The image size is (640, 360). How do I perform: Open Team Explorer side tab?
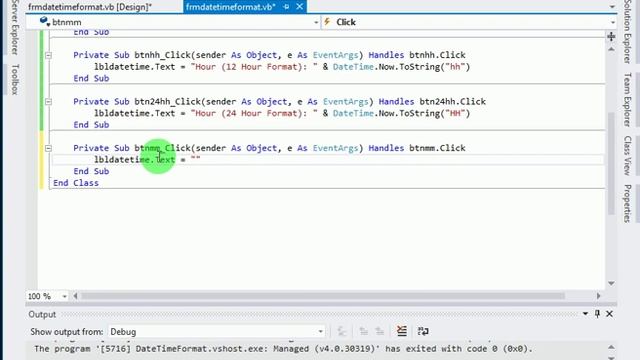pos(627,100)
